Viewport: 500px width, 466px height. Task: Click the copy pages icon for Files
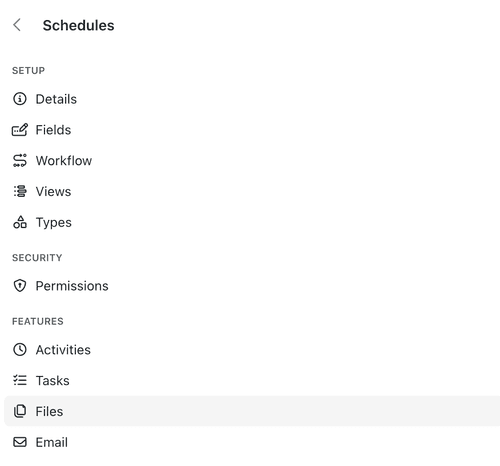point(20,411)
